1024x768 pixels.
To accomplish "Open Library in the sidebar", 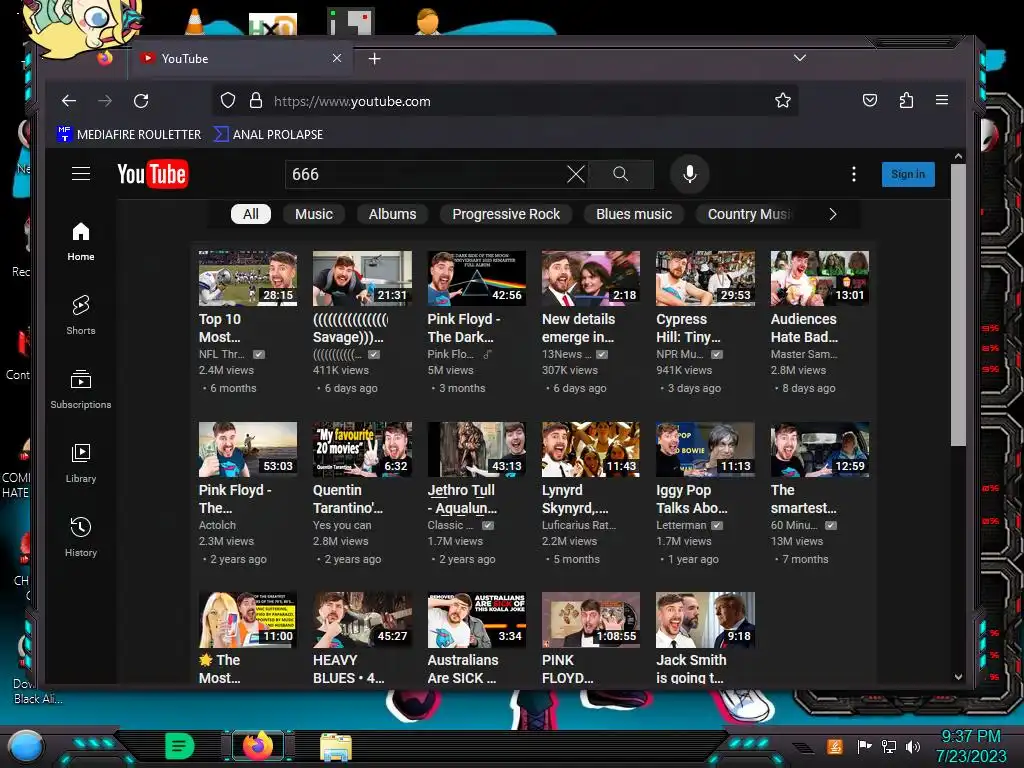I will 81,463.
